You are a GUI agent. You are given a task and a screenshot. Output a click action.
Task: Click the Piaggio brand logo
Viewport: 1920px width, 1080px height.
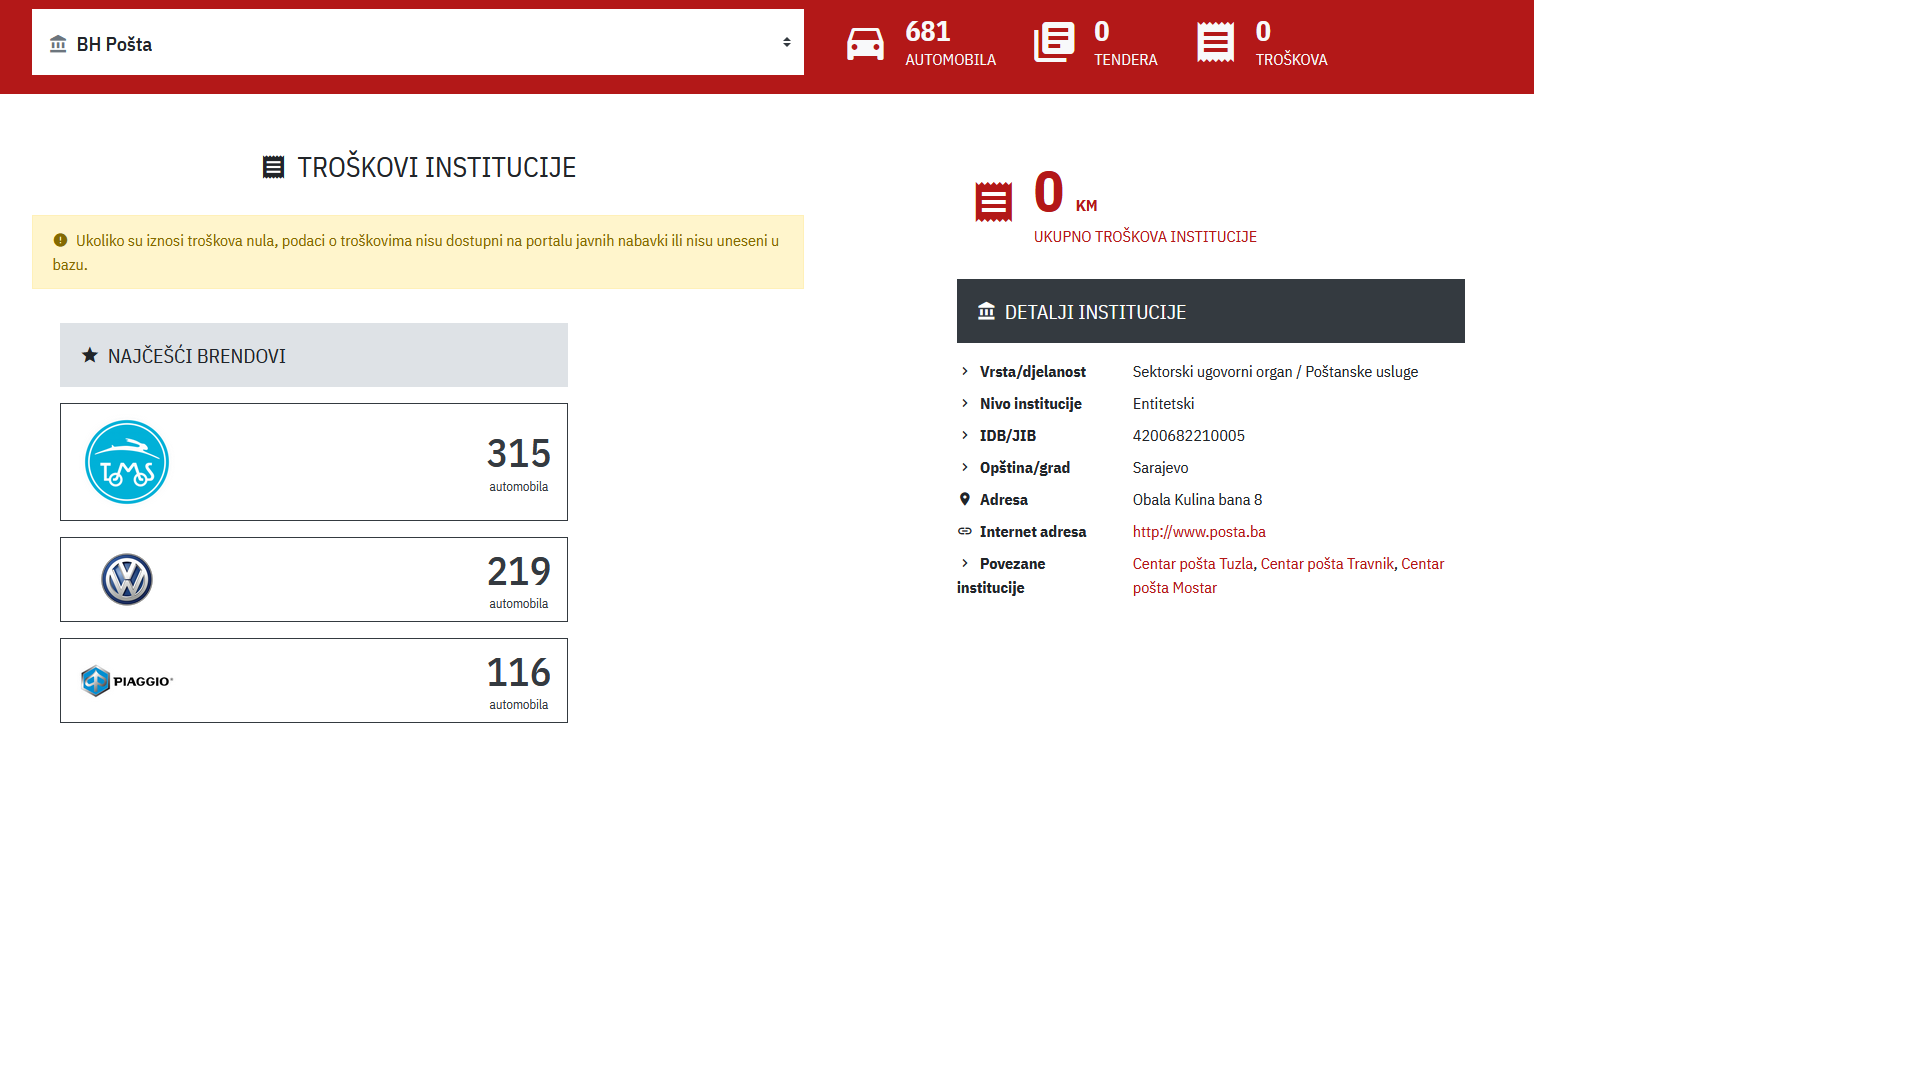pyautogui.click(x=127, y=681)
